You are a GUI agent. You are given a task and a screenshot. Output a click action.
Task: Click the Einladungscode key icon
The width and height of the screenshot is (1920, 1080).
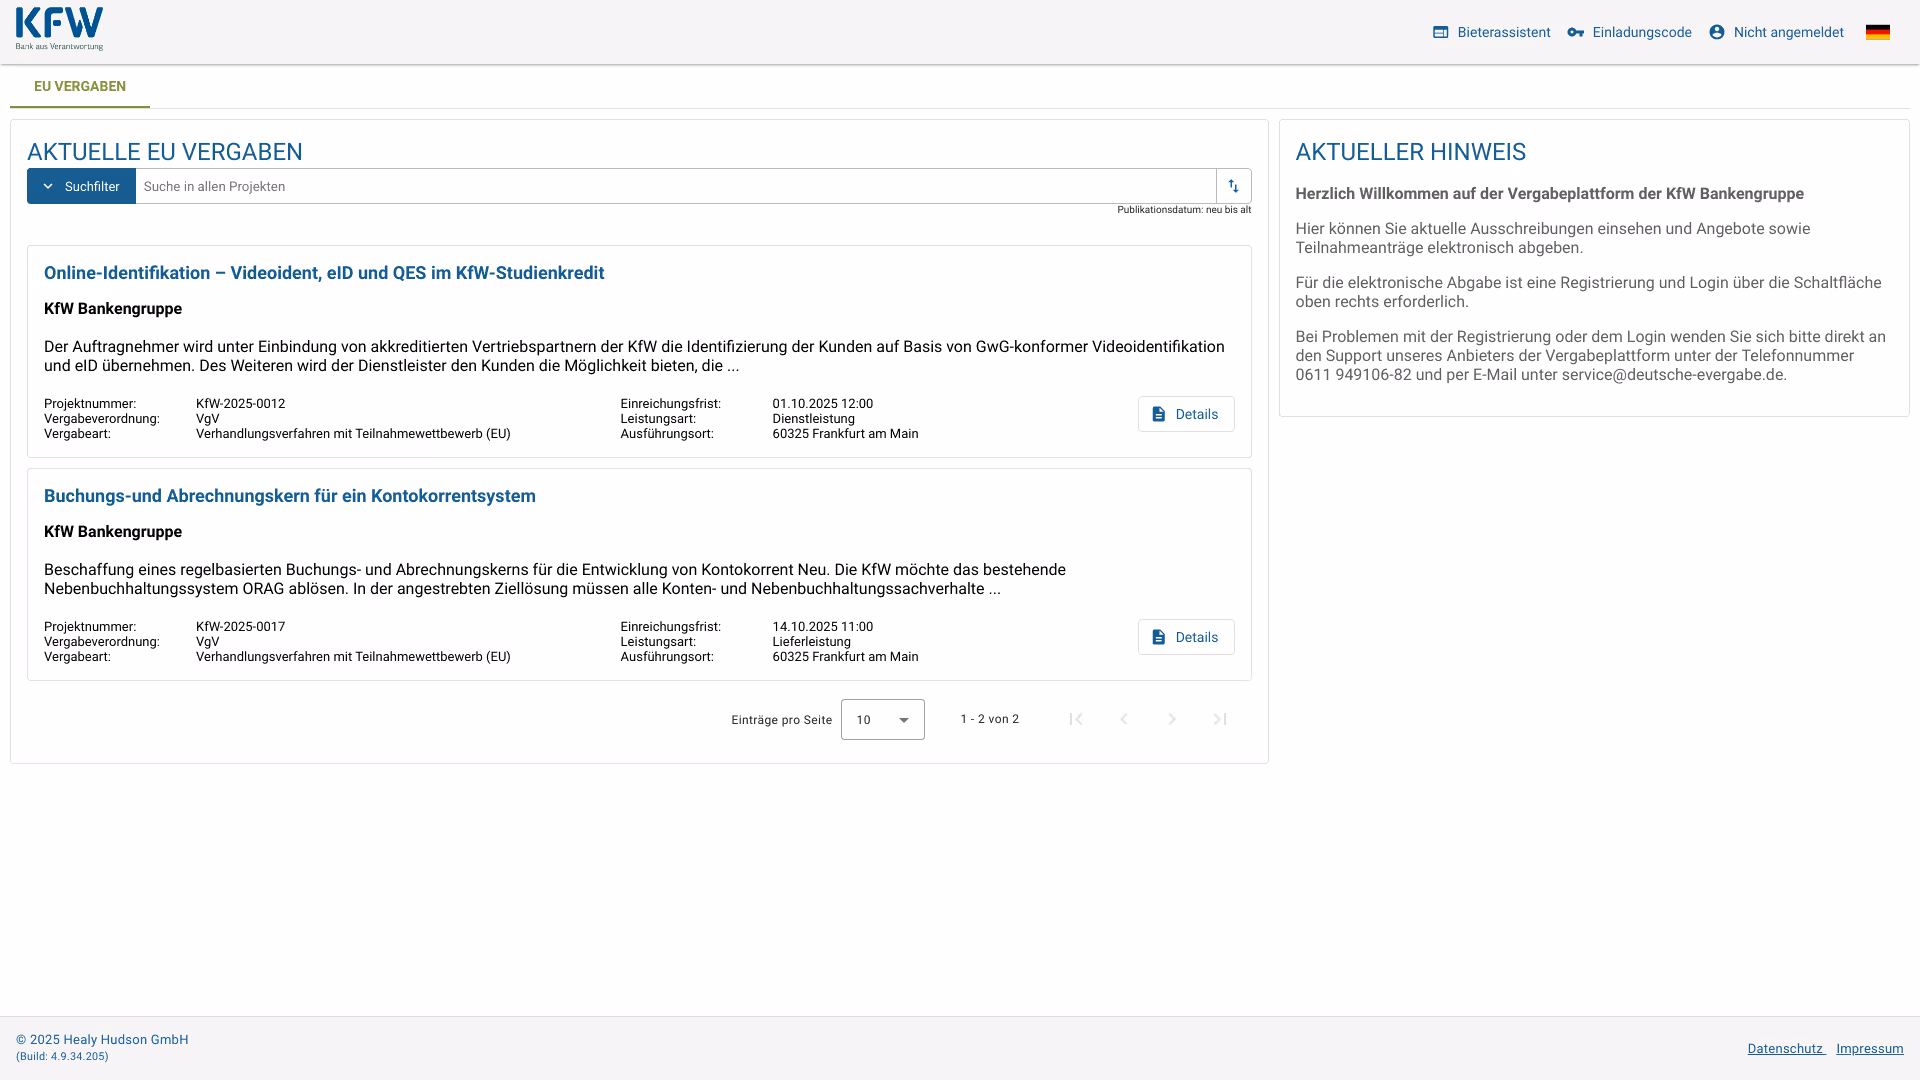click(1575, 32)
